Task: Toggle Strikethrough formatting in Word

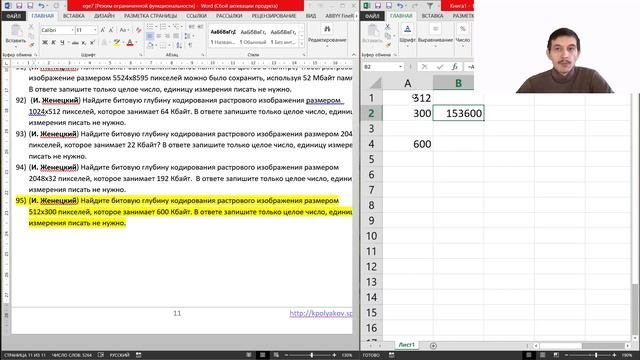Action: (x=75, y=42)
